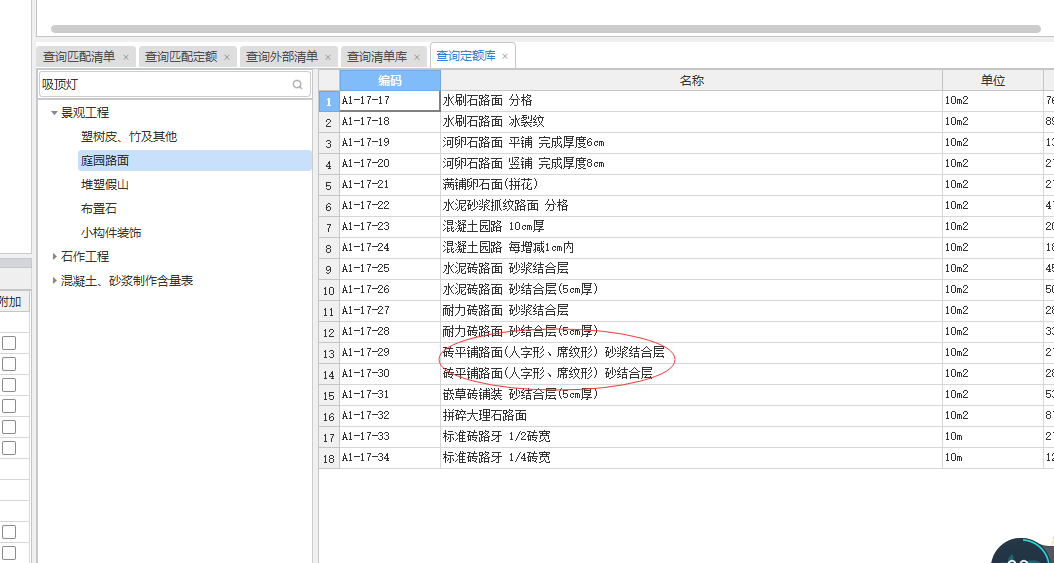Click row 标准砖路牙 1/2砖宽
This screenshot has width=1054, height=563.
691,437
